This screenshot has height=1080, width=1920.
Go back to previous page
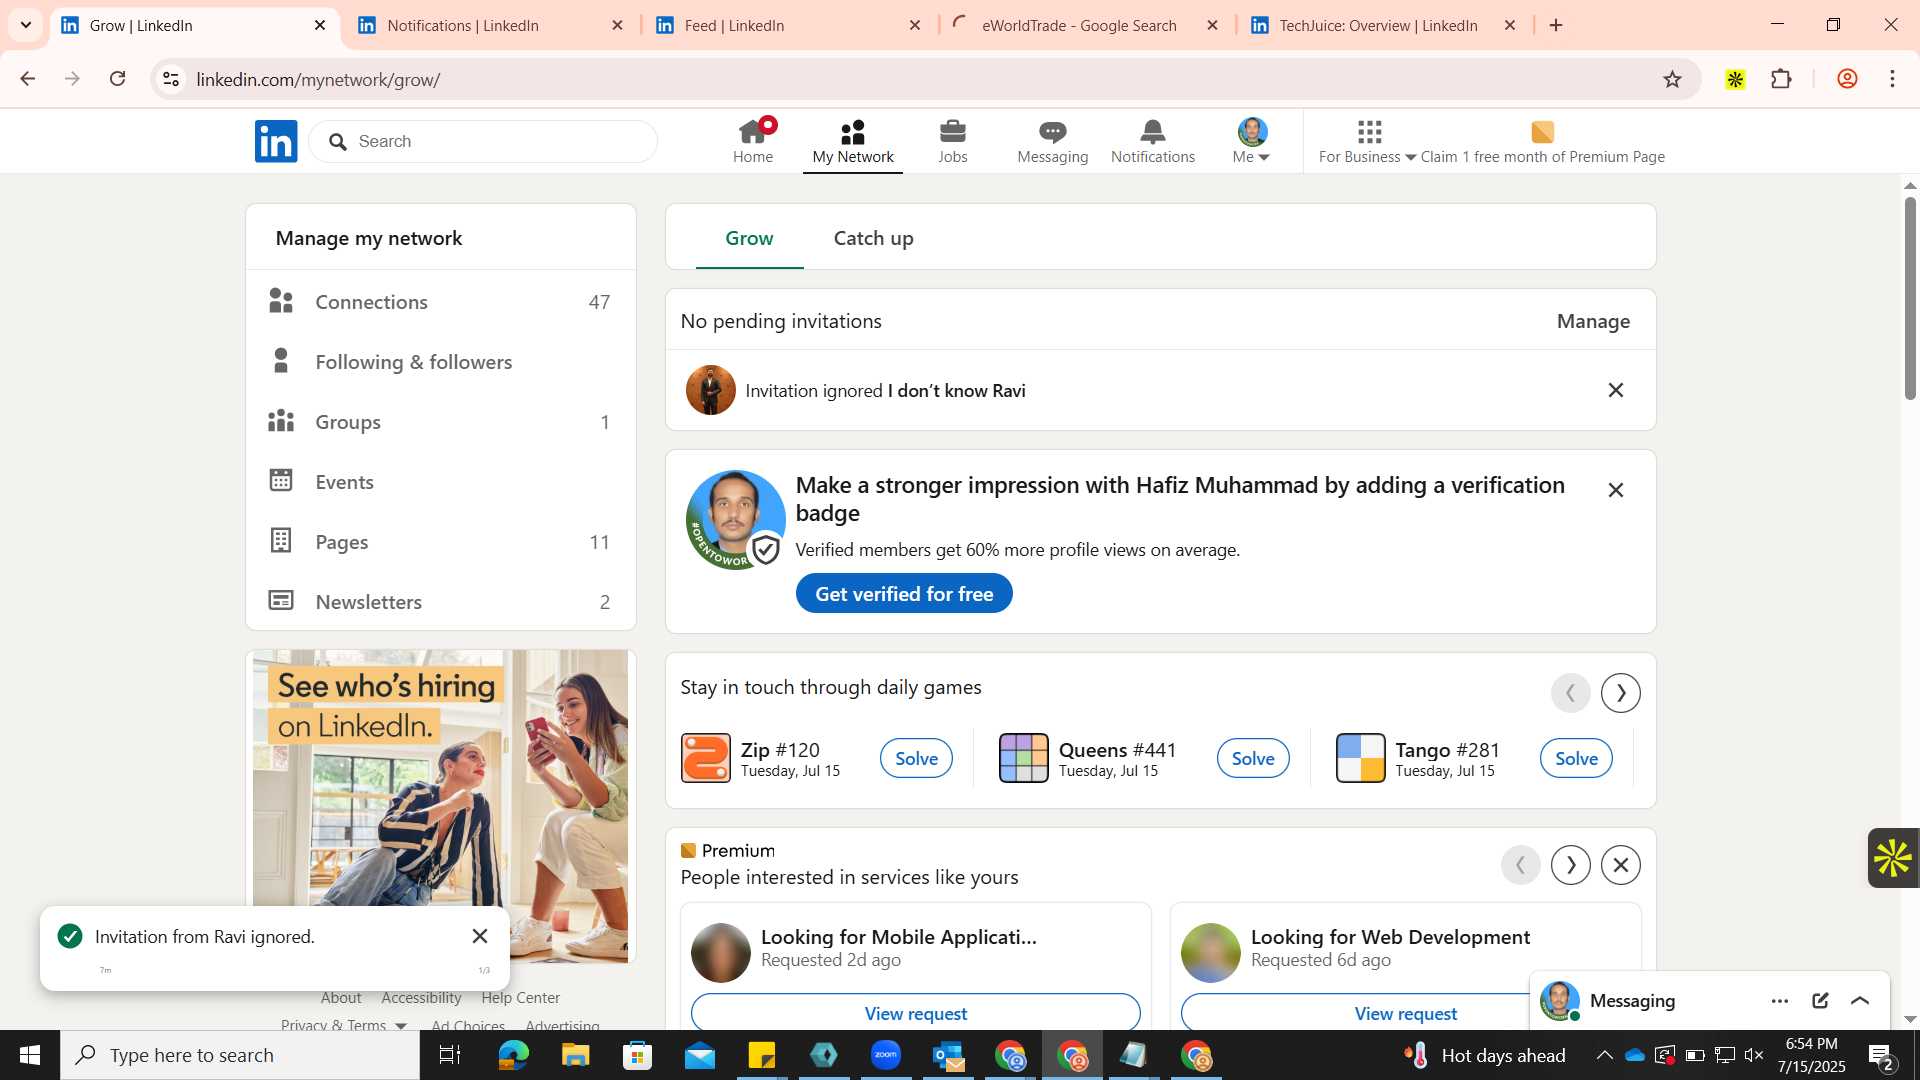pos(27,79)
